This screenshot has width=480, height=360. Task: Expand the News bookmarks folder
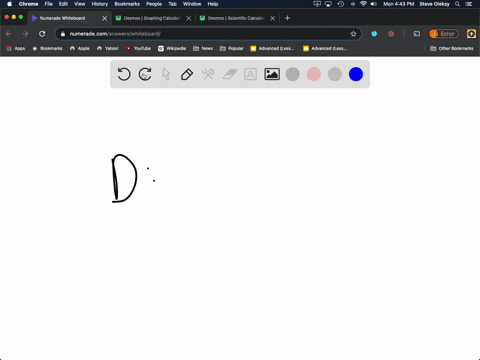coord(203,48)
